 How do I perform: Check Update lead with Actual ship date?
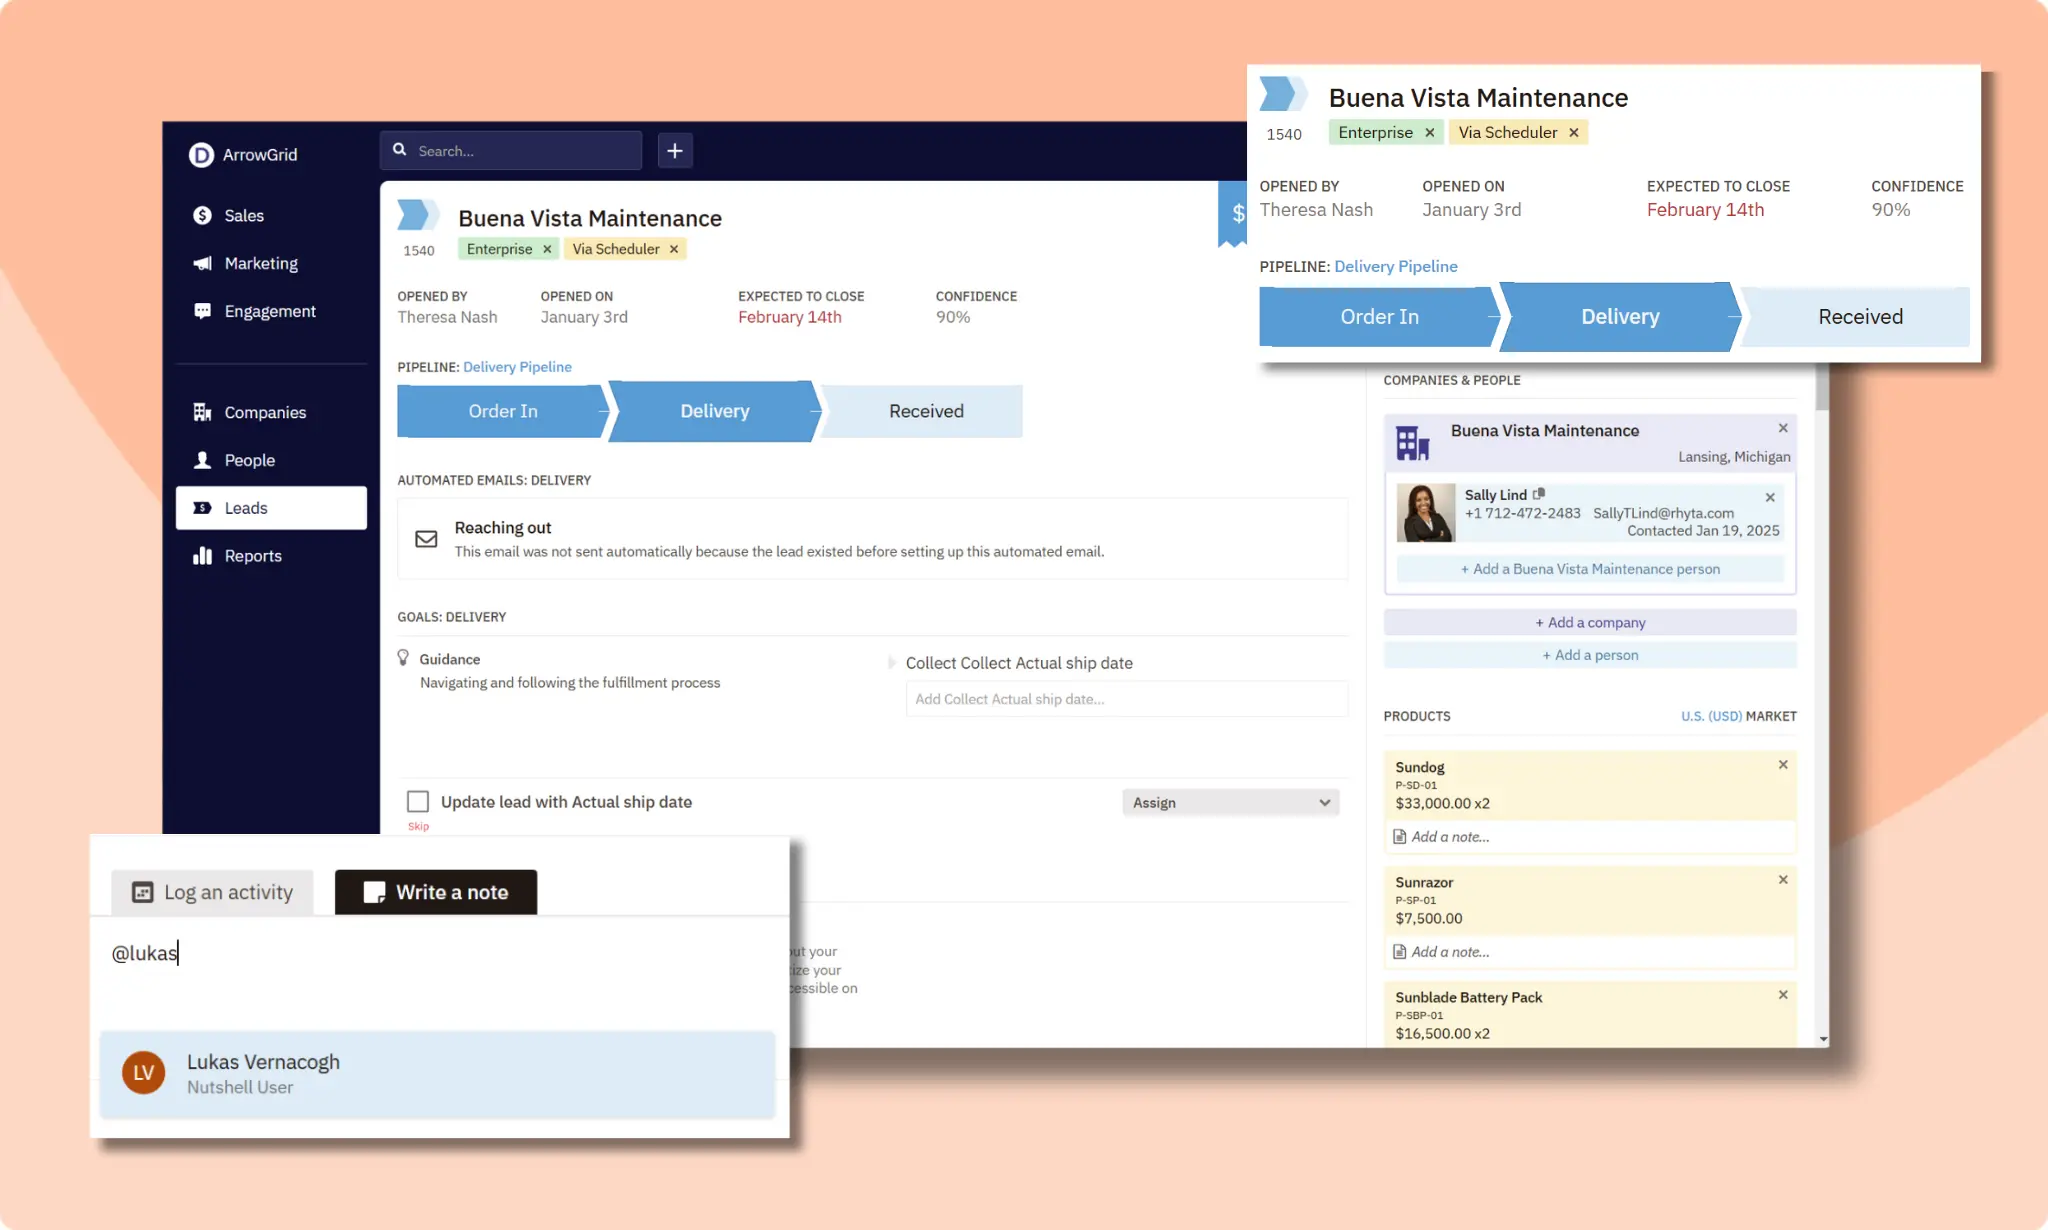(x=417, y=801)
